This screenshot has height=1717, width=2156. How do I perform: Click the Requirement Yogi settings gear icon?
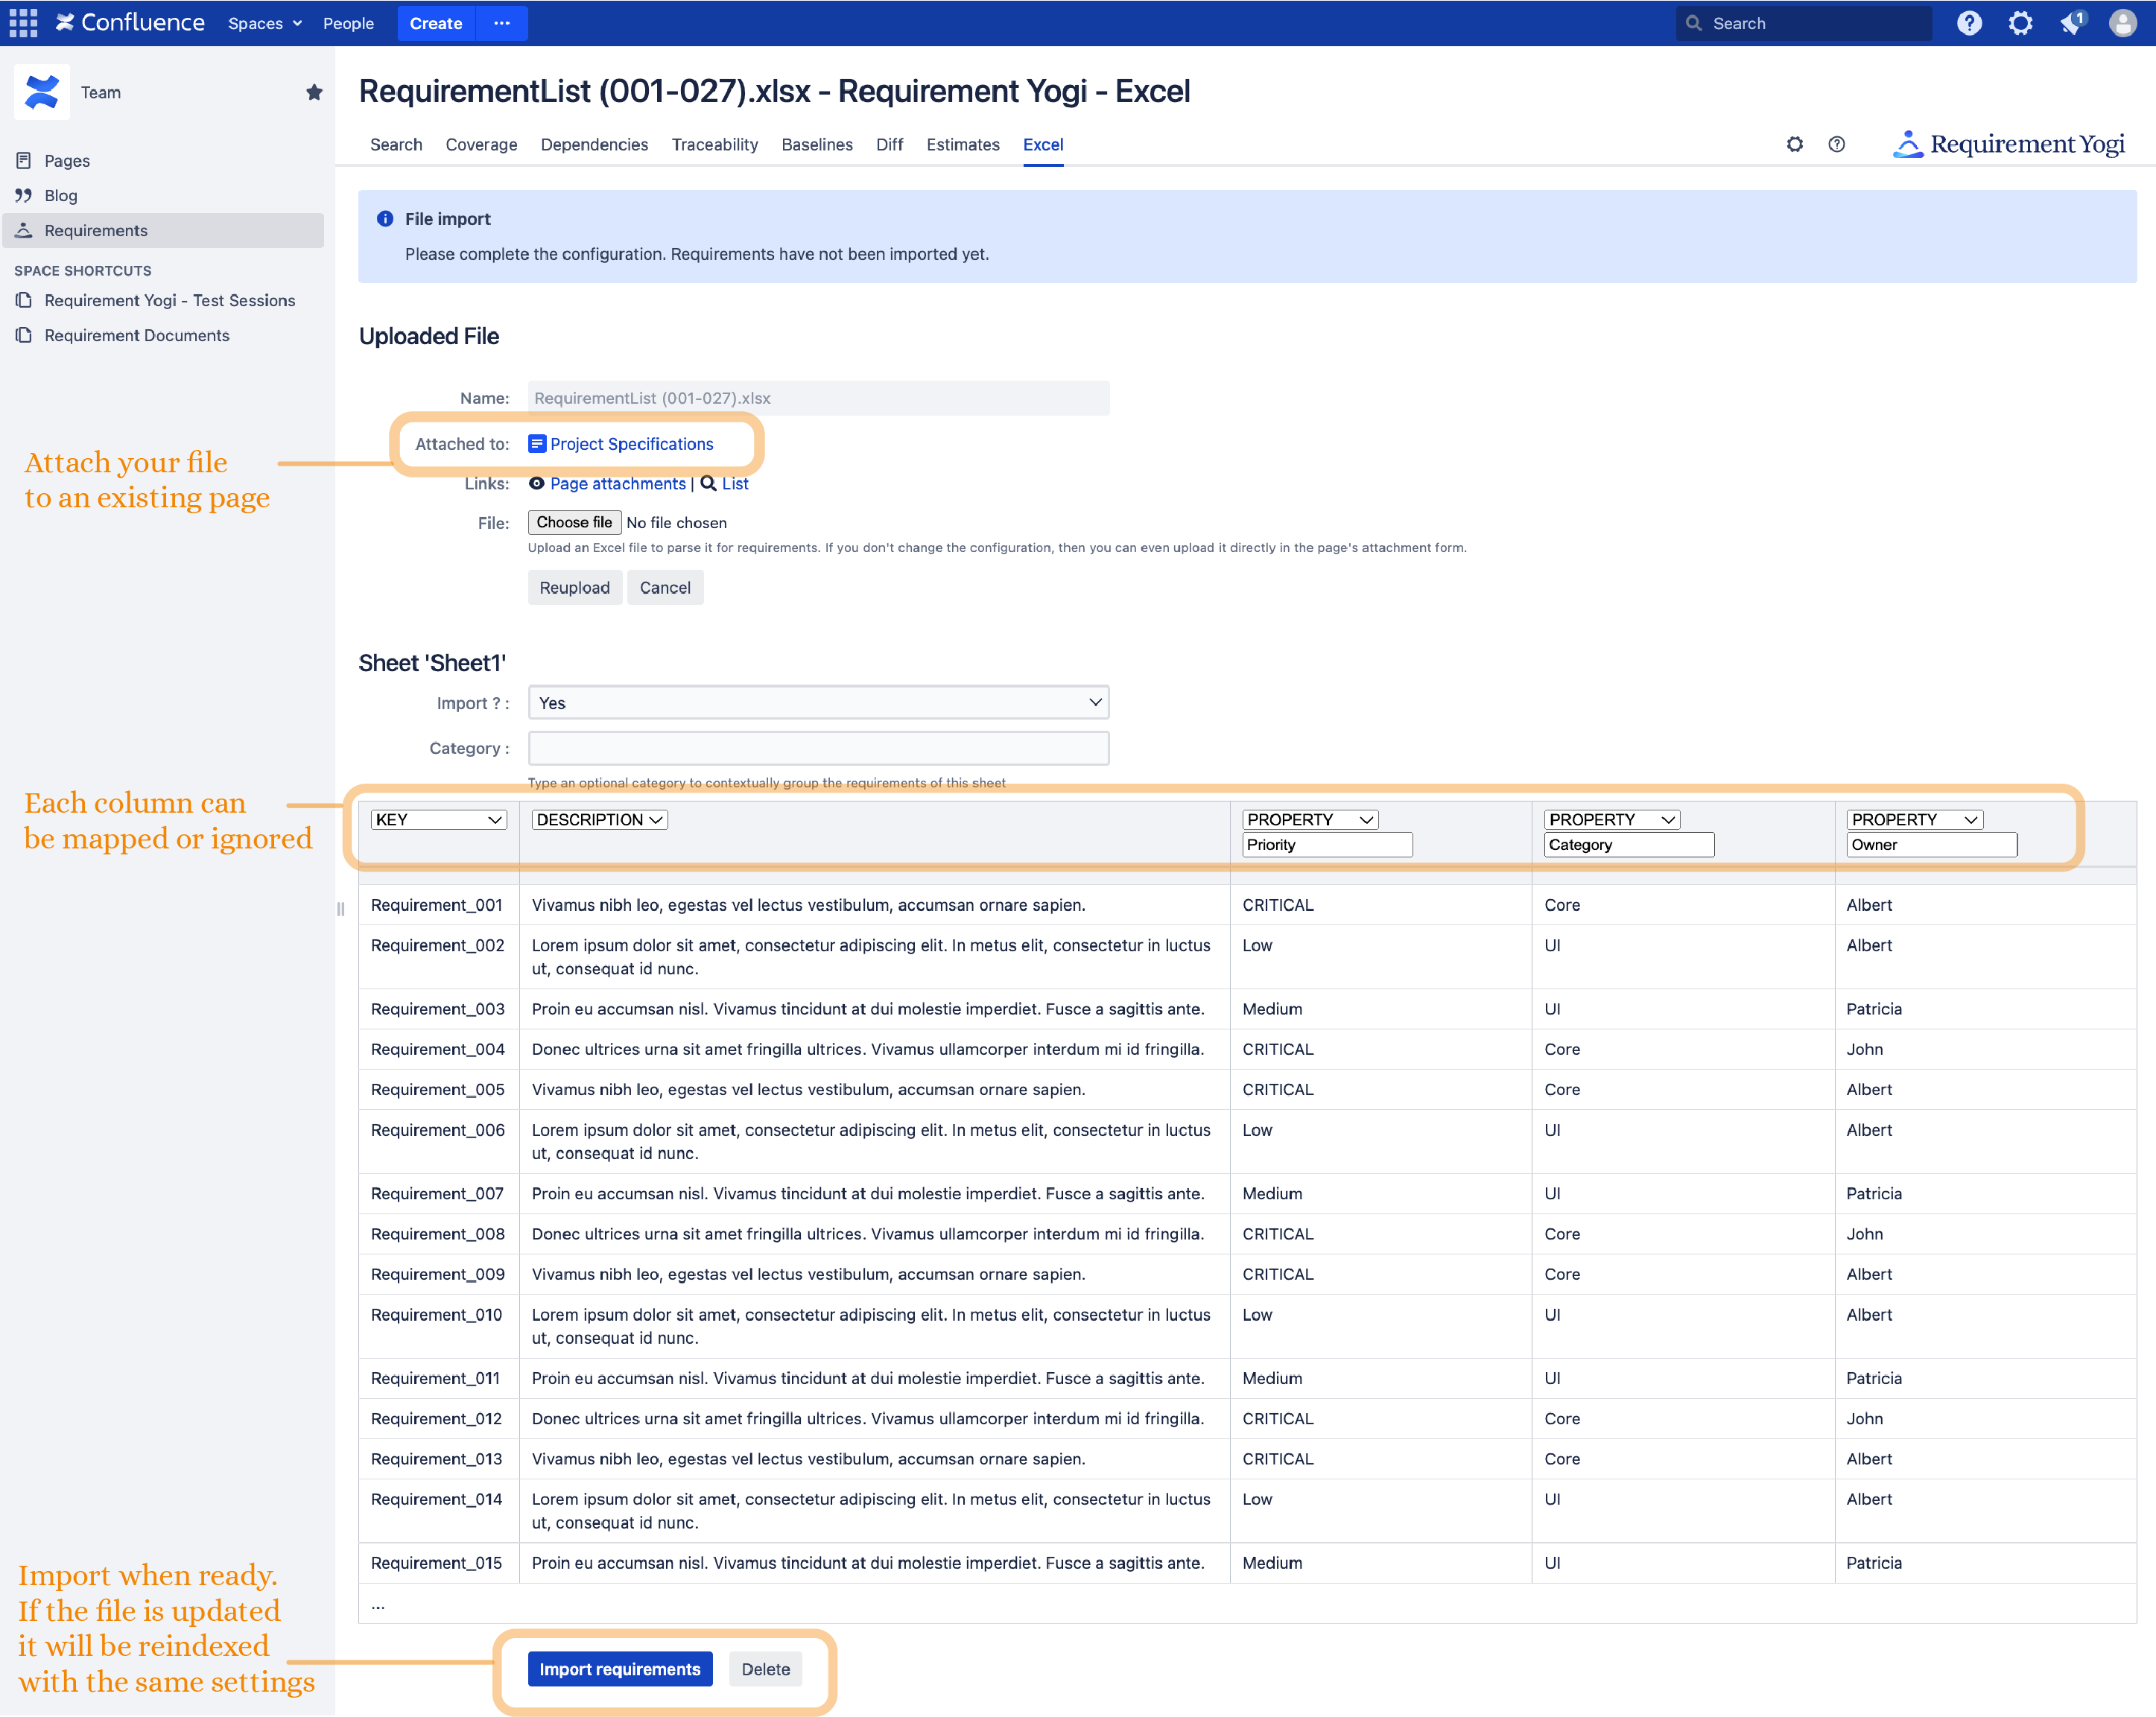[x=1794, y=144]
